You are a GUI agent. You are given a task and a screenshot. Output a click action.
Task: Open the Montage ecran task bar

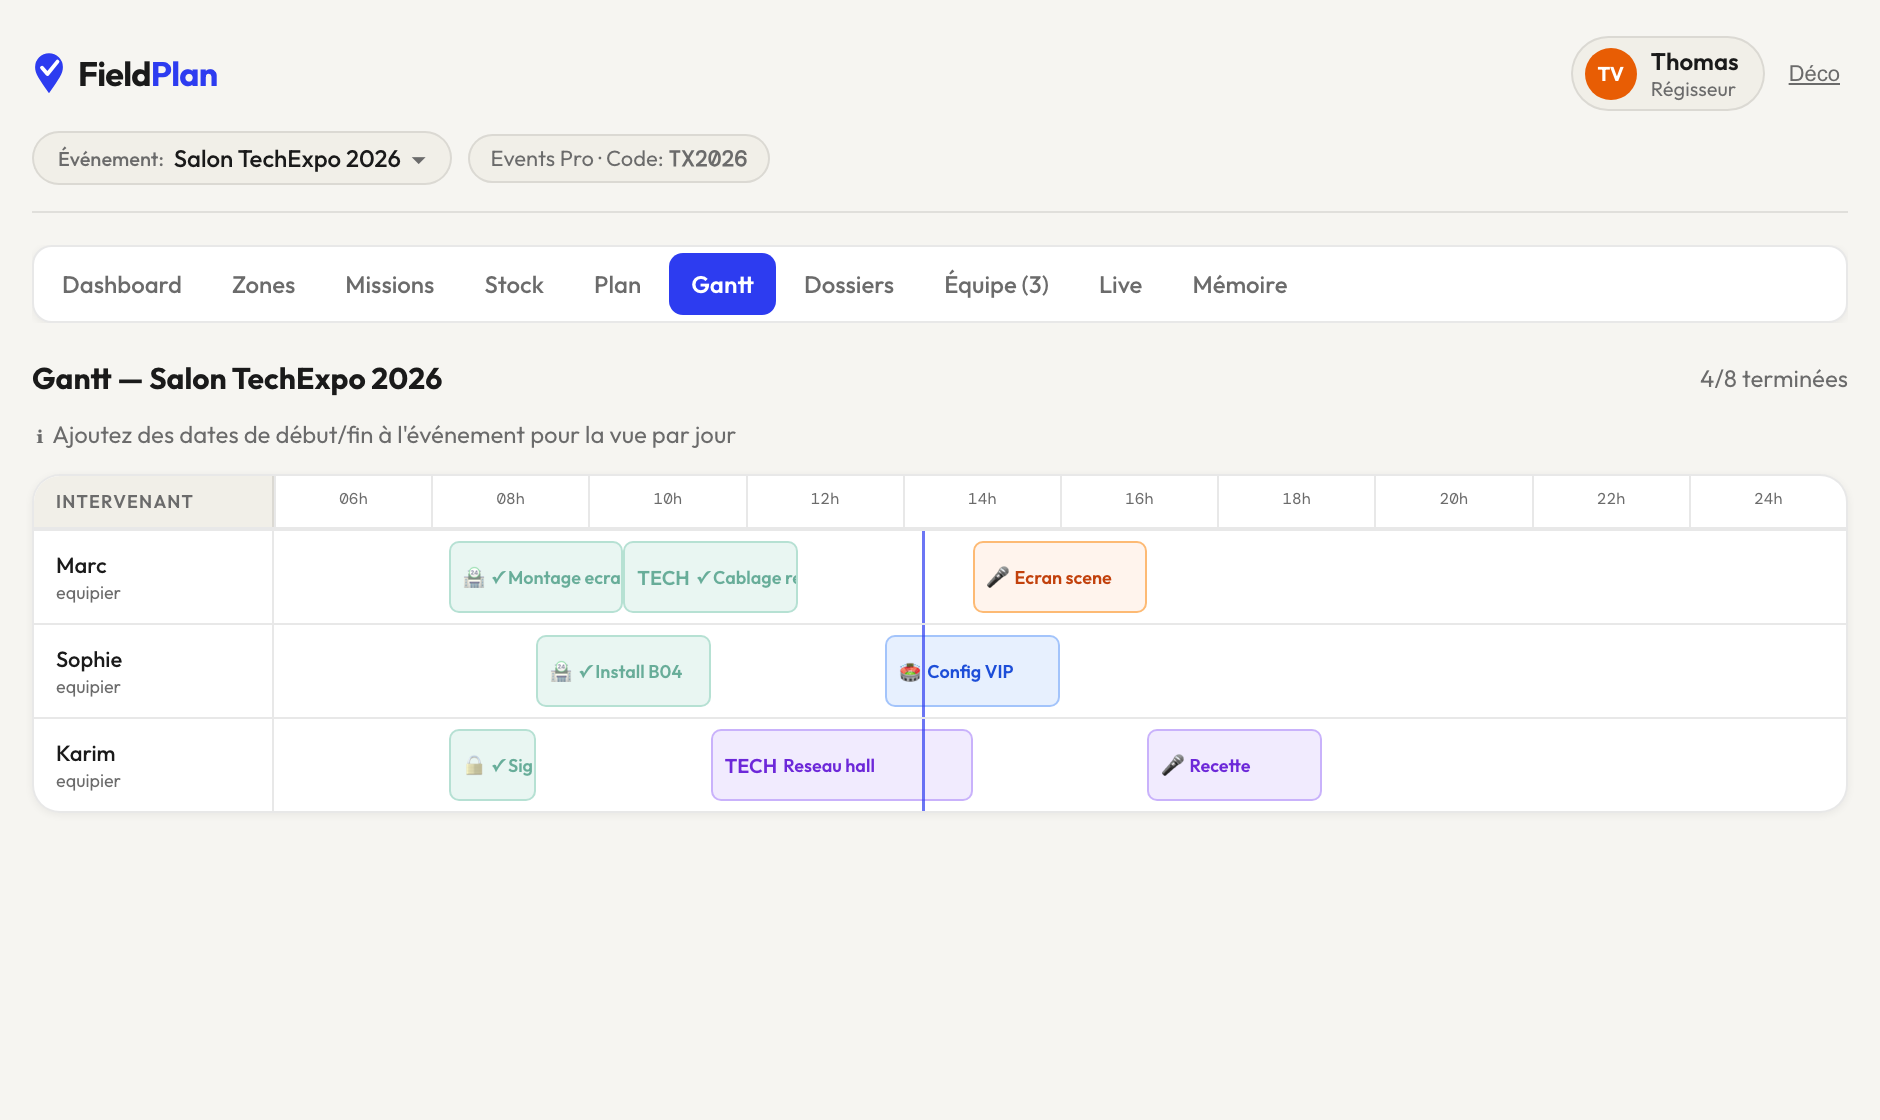(536, 577)
